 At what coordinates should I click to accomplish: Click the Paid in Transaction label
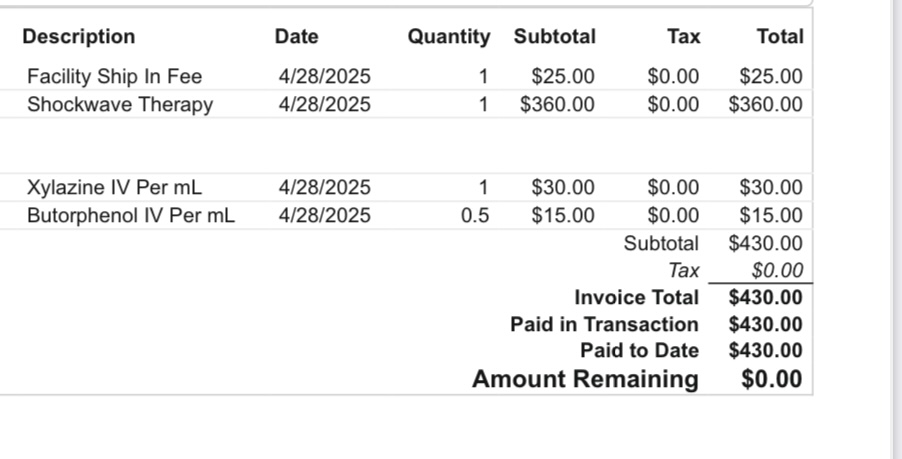pos(604,324)
